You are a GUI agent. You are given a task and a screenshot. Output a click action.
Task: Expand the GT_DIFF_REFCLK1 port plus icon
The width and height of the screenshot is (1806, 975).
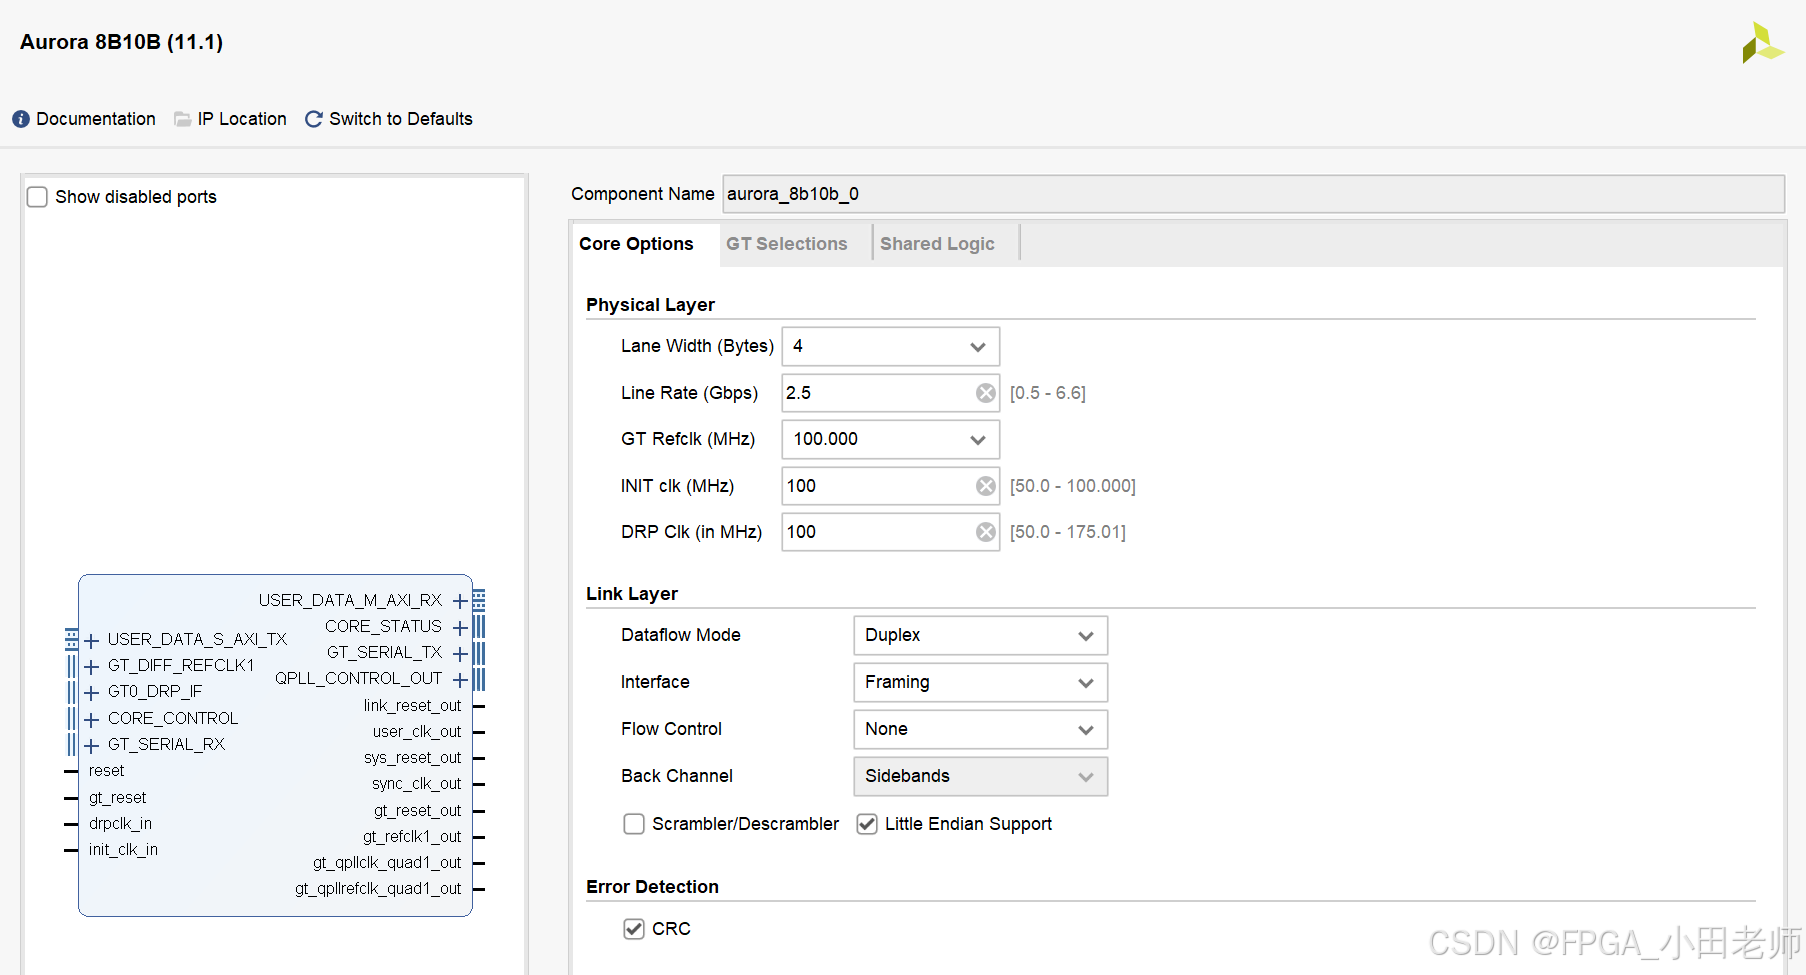[x=92, y=666]
